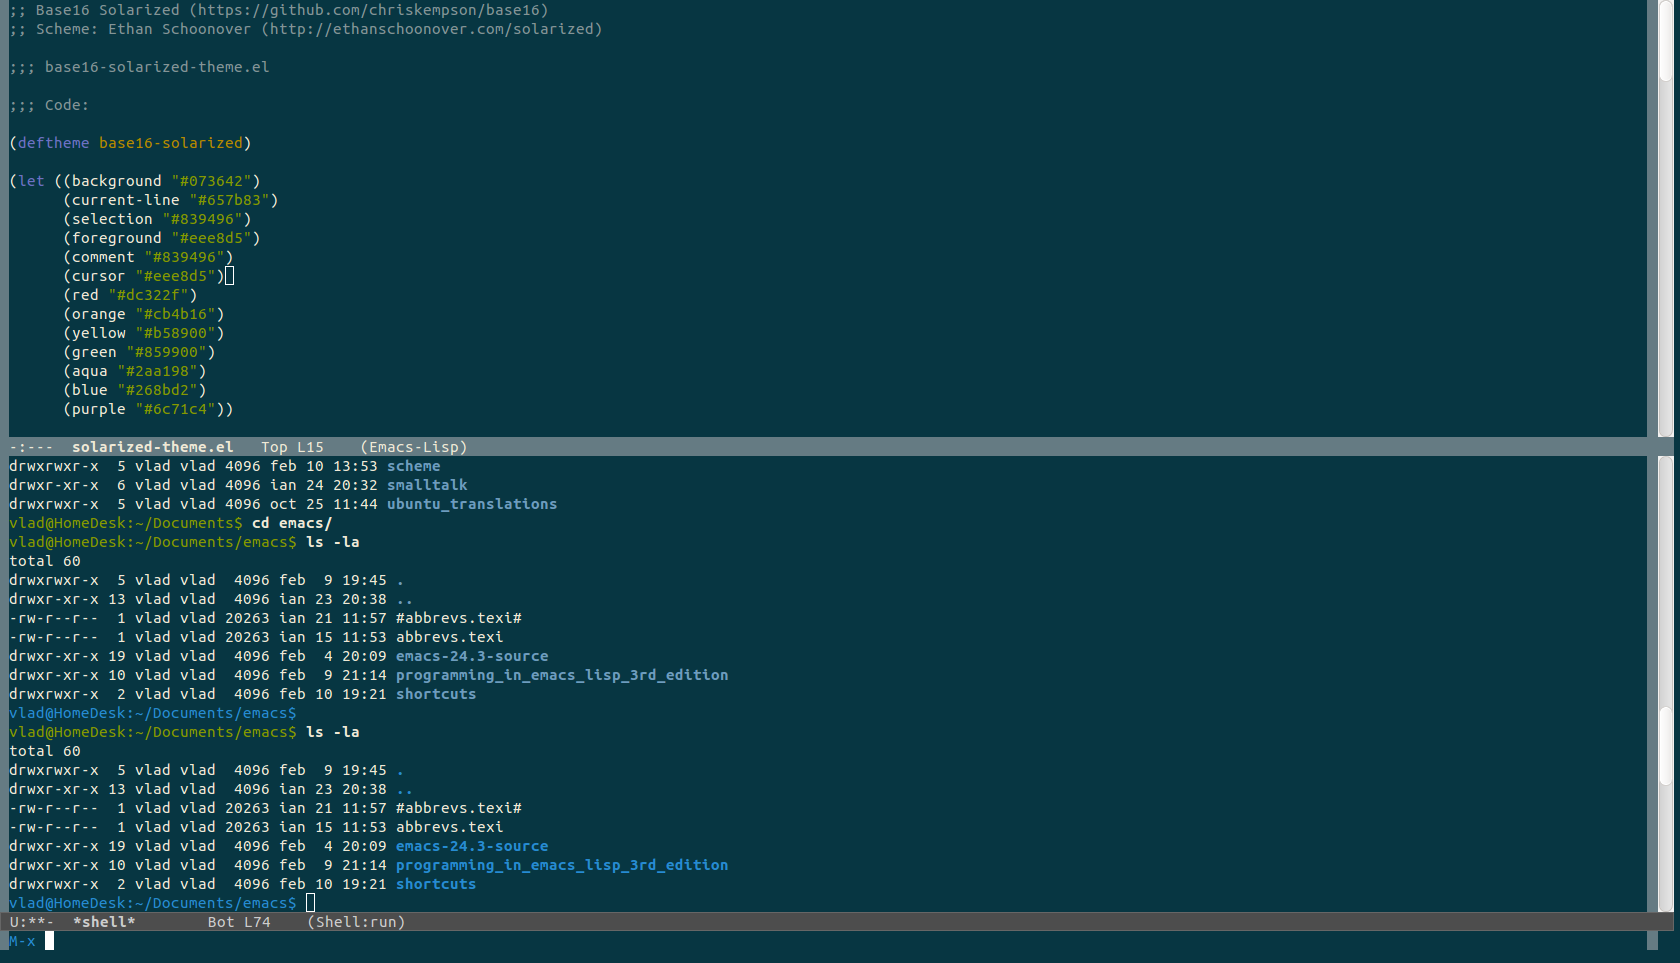
Task: Click the L74 line number in shell mode line
Action: tap(256, 922)
